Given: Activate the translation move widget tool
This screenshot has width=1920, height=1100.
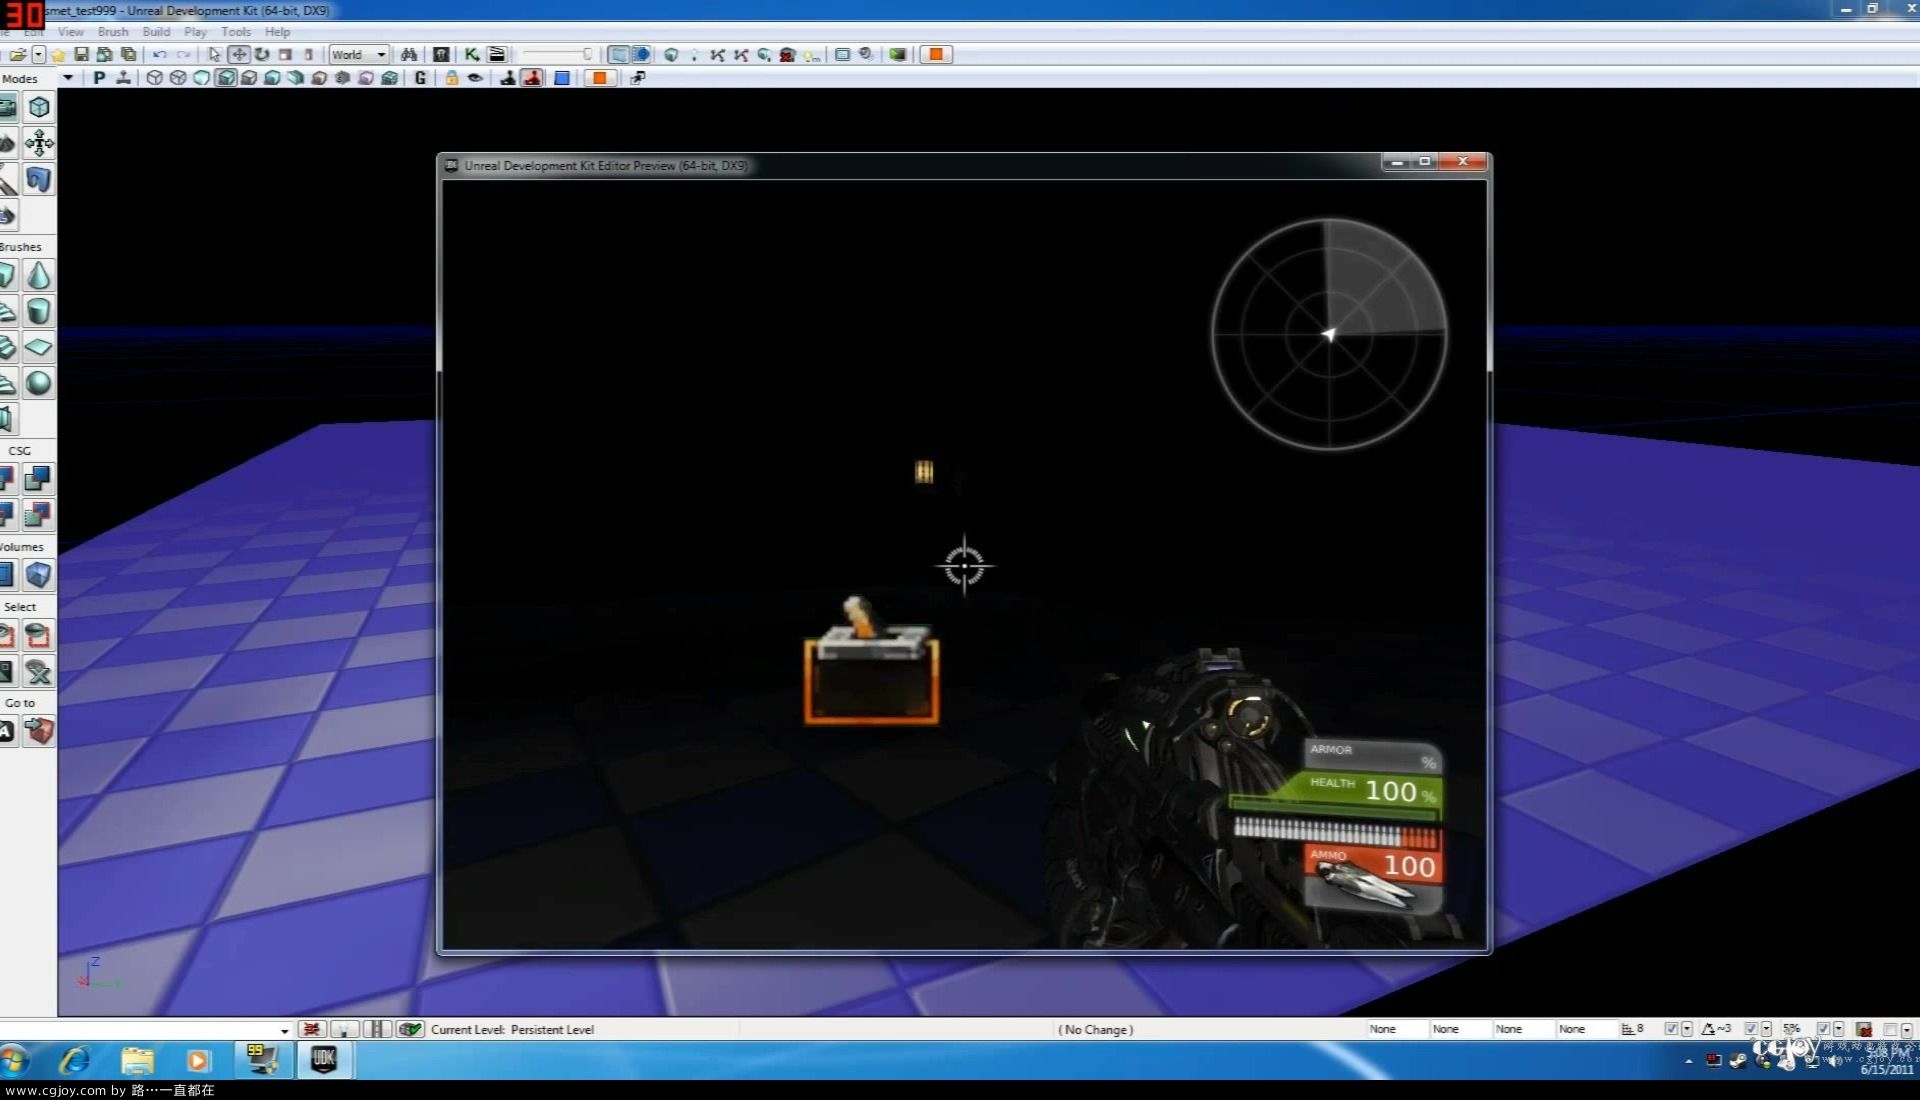Looking at the screenshot, I should tap(238, 55).
